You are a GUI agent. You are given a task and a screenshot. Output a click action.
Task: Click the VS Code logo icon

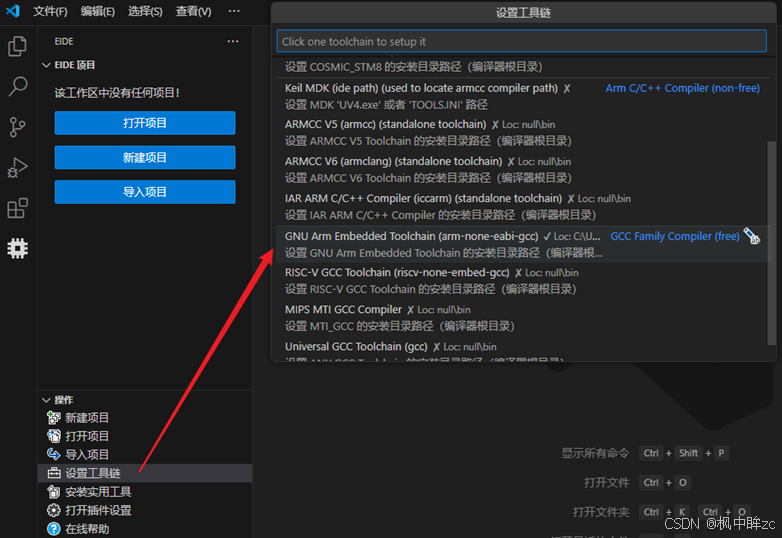coord(12,10)
